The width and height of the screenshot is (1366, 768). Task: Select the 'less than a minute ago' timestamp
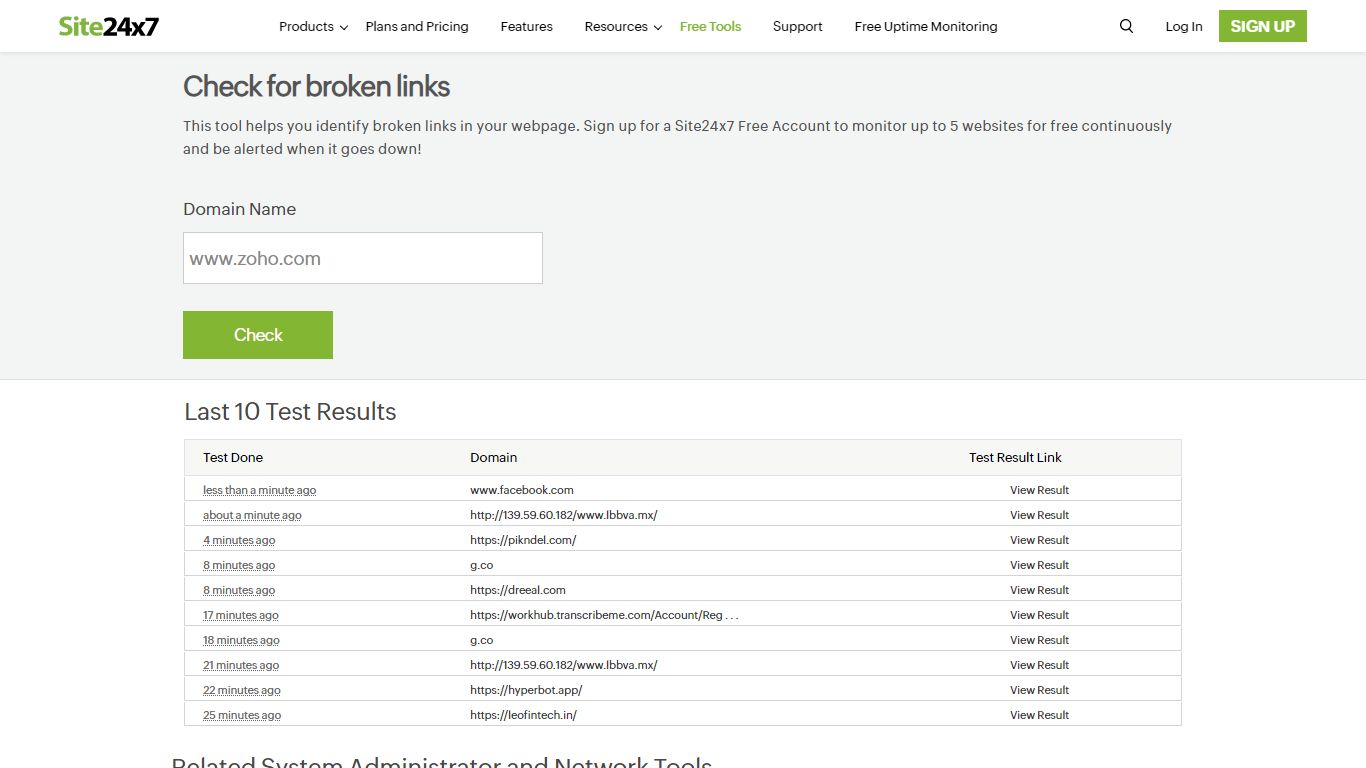pos(259,490)
